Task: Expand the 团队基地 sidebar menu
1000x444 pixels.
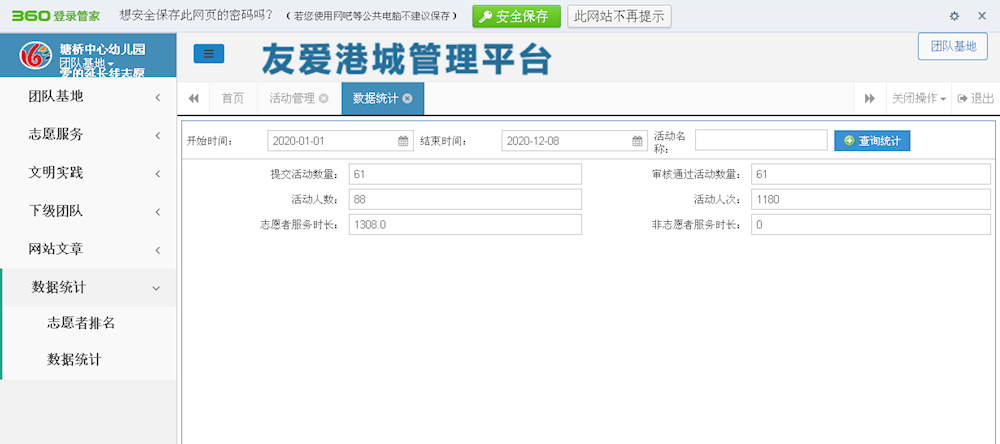Action: pos(88,97)
